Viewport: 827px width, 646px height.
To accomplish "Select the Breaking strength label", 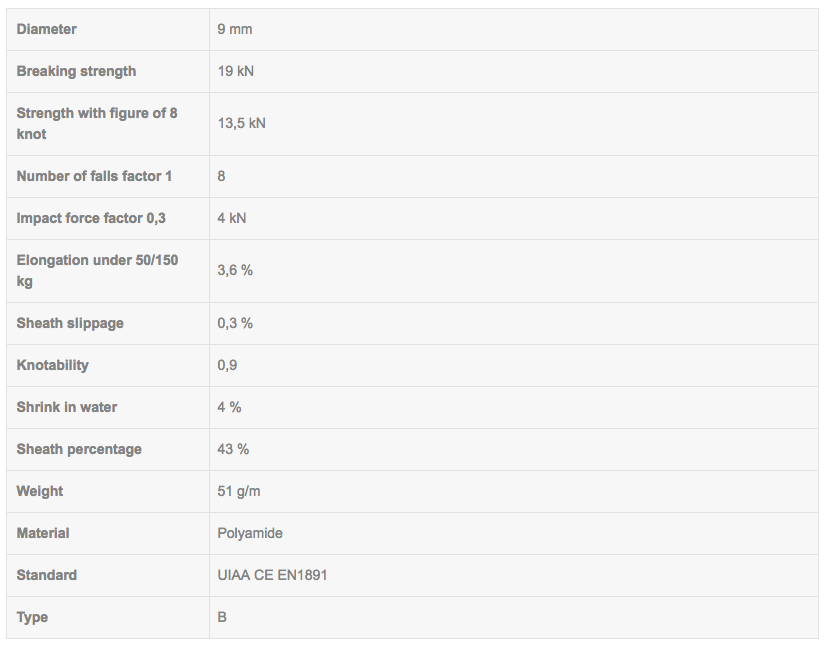I will coord(76,71).
